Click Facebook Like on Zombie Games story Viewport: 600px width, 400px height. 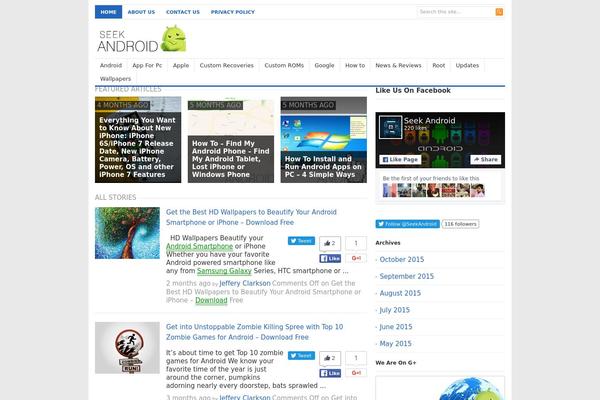click(x=330, y=373)
